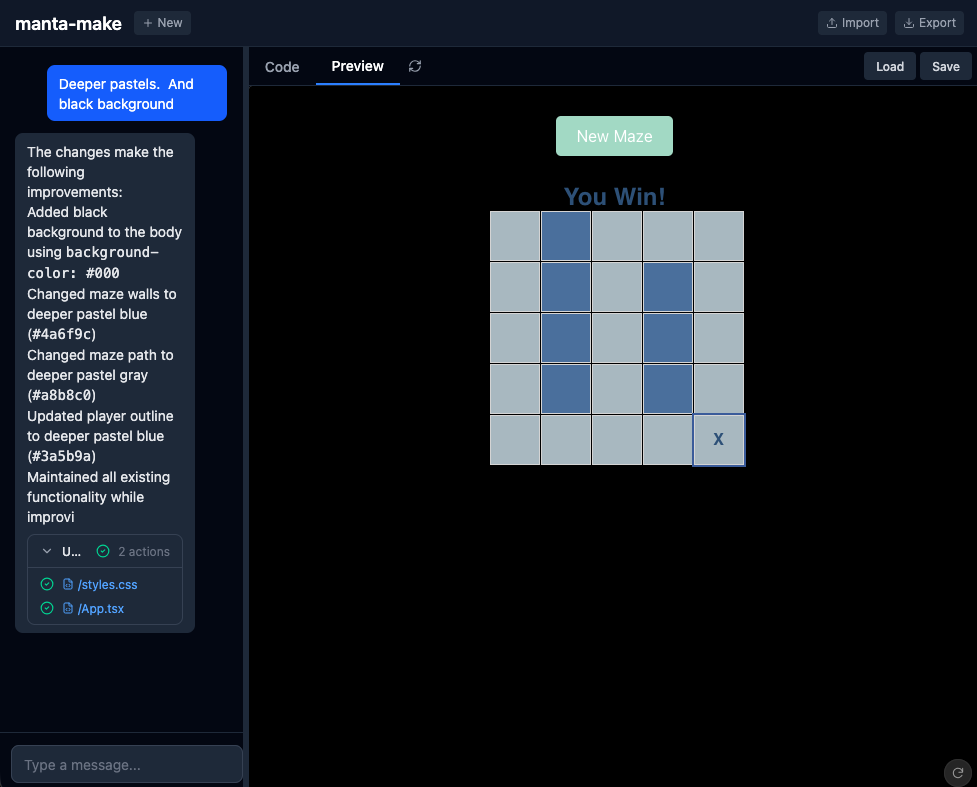Click the refresh icon beside the Preview tab
Image resolution: width=977 pixels, height=787 pixels.
tap(415, 66)
